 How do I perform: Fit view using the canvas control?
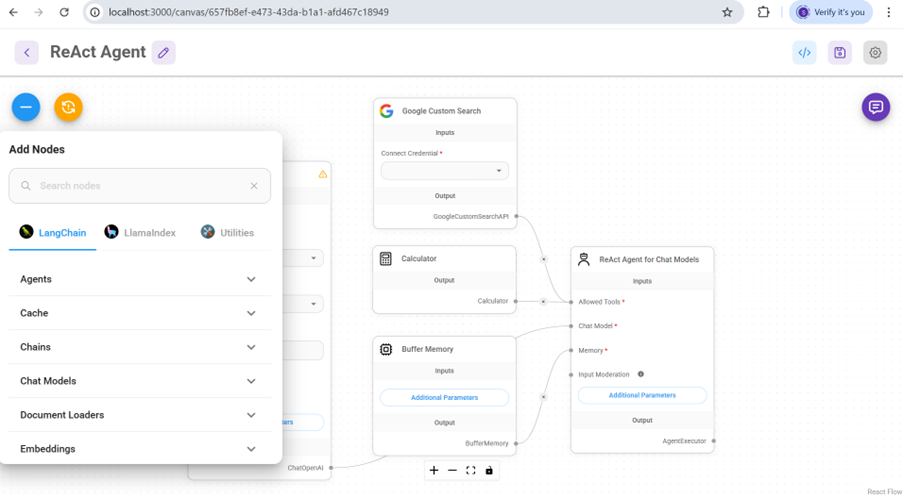pos(471,470)
